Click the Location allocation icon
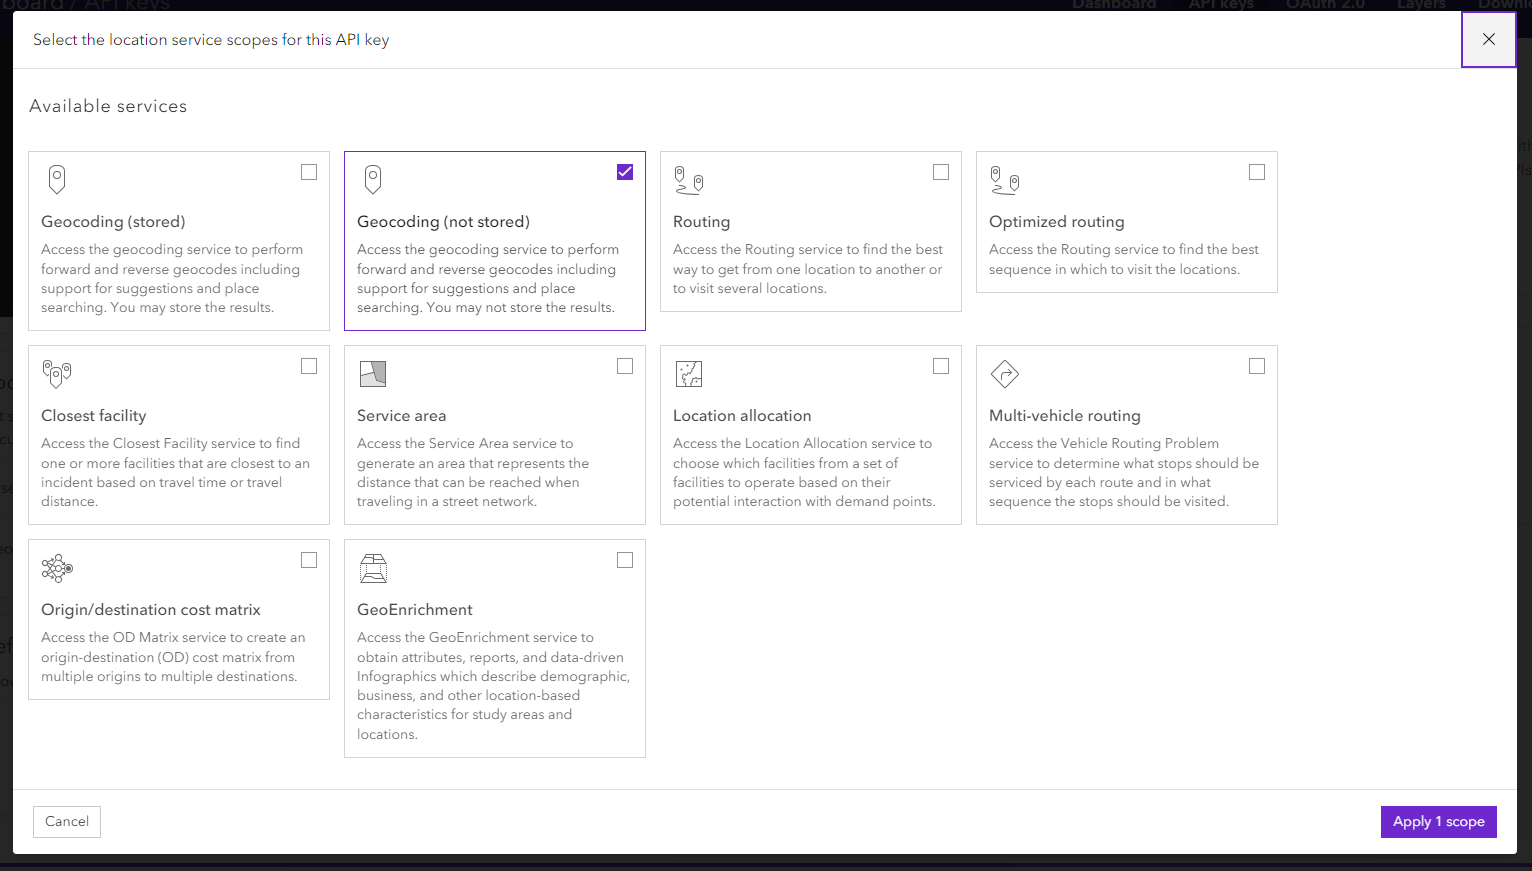1532x871 pixels. coord(689,374)
